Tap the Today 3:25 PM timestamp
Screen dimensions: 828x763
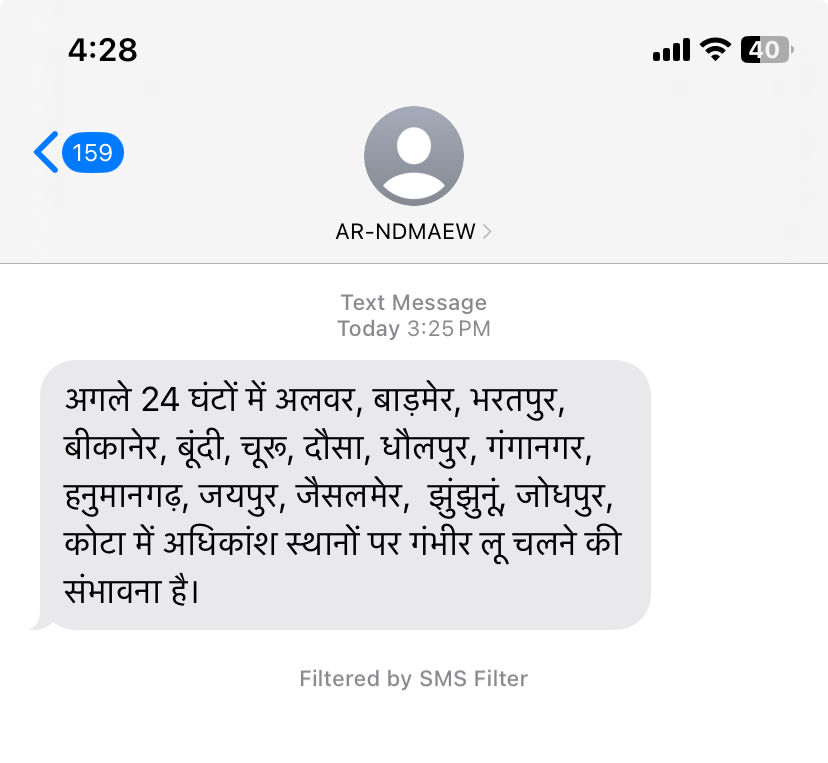pyautogui.click(x=414, y=328)
